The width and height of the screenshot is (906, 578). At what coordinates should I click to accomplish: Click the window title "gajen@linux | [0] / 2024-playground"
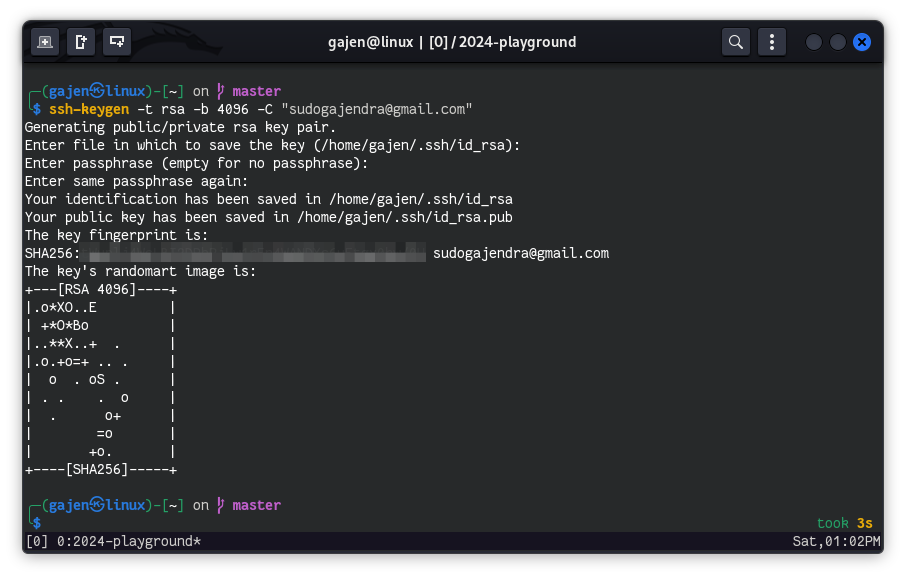pyautogui.click(x=452, y=42)
